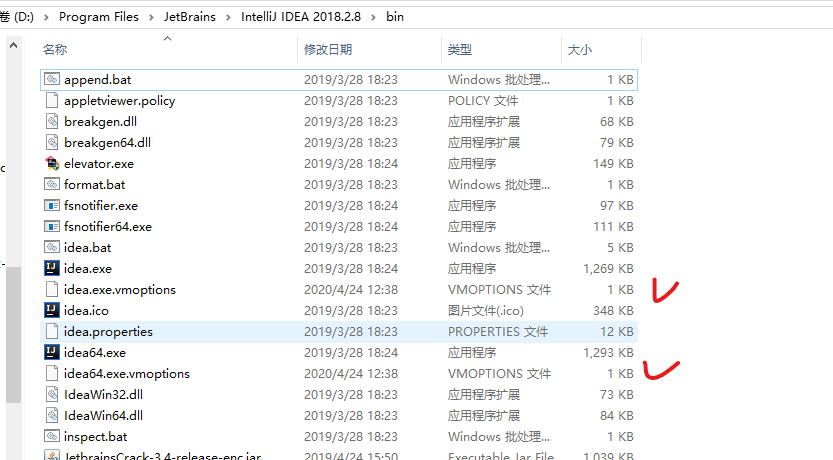
Task: Select the file name idea.exe.vmoptions
Action: pos(120,289)
